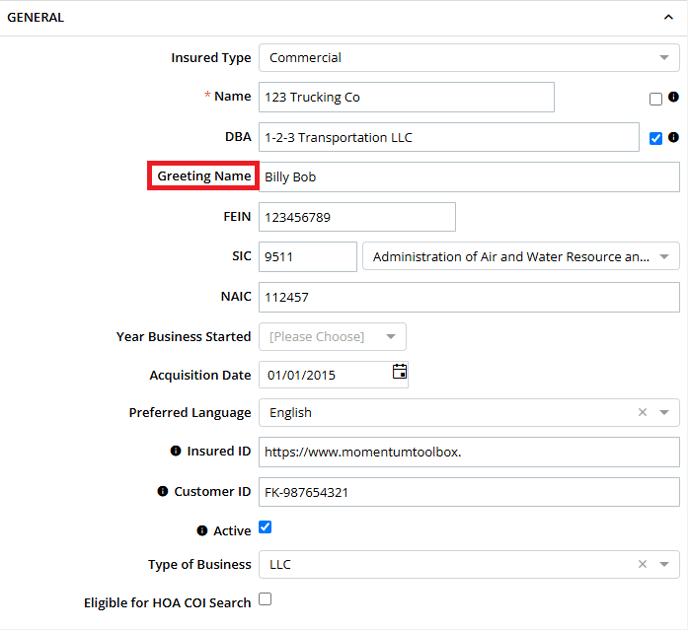Collapse the GENERAL section
Screen dimensions: 688x630
(x=668, y=18)
